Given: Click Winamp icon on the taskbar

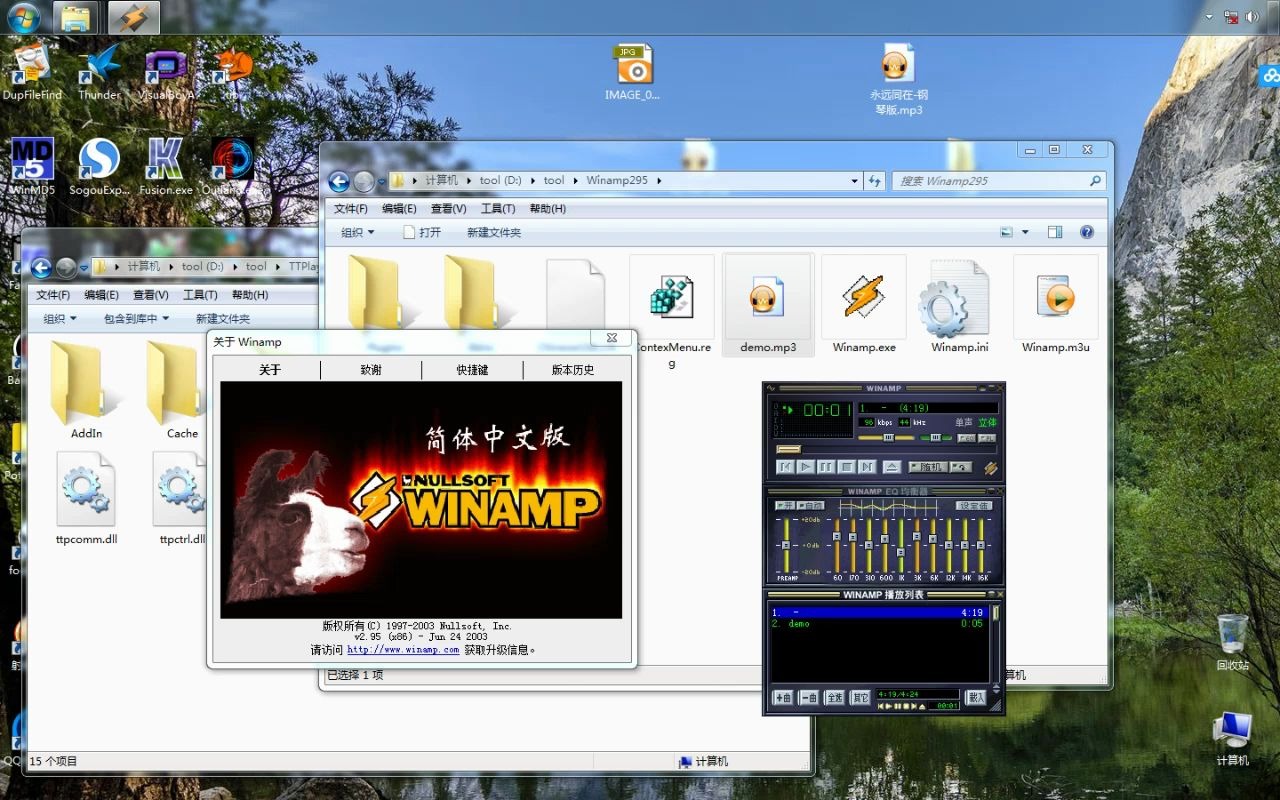Looking at the screenshot, I should [134, 17].
